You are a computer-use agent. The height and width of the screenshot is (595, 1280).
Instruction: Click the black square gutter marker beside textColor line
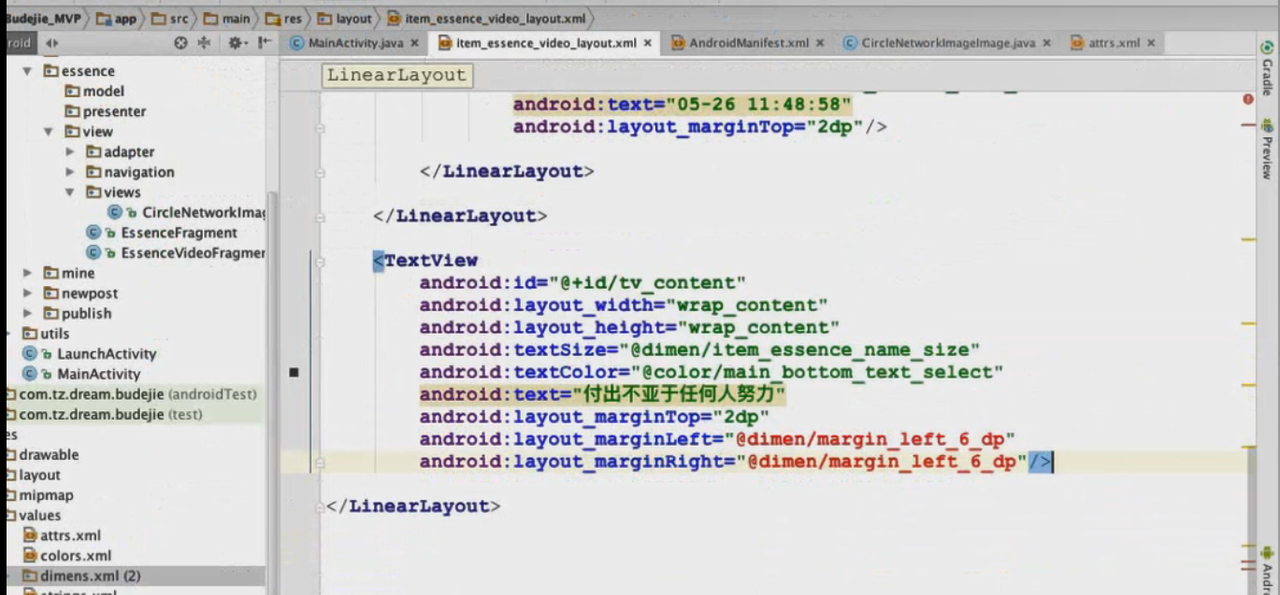(294, 372)
